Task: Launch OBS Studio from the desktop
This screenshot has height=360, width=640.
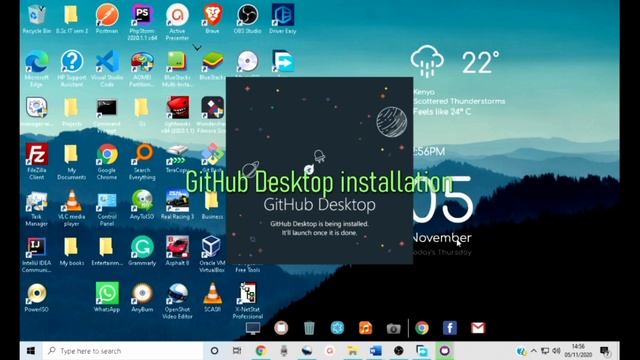Action: 247,18
